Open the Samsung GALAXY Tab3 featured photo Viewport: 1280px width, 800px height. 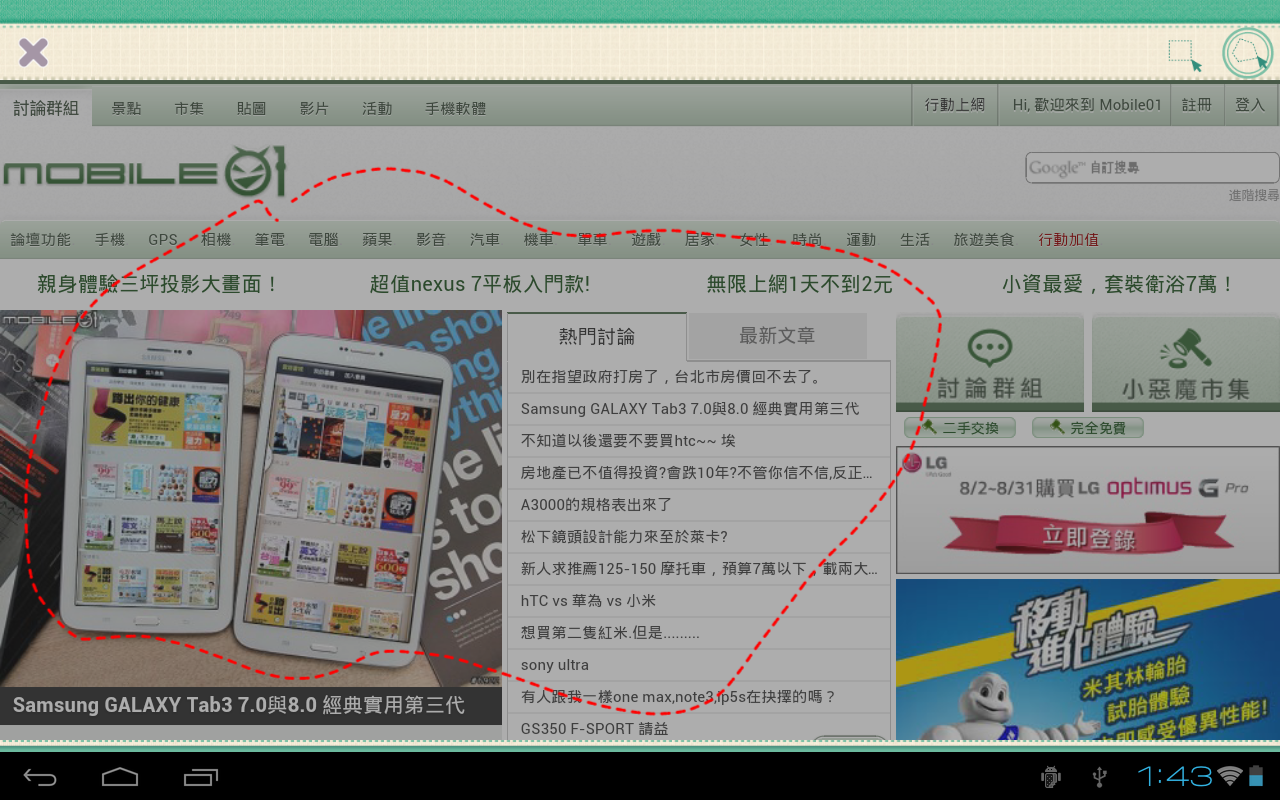[250, 498]
